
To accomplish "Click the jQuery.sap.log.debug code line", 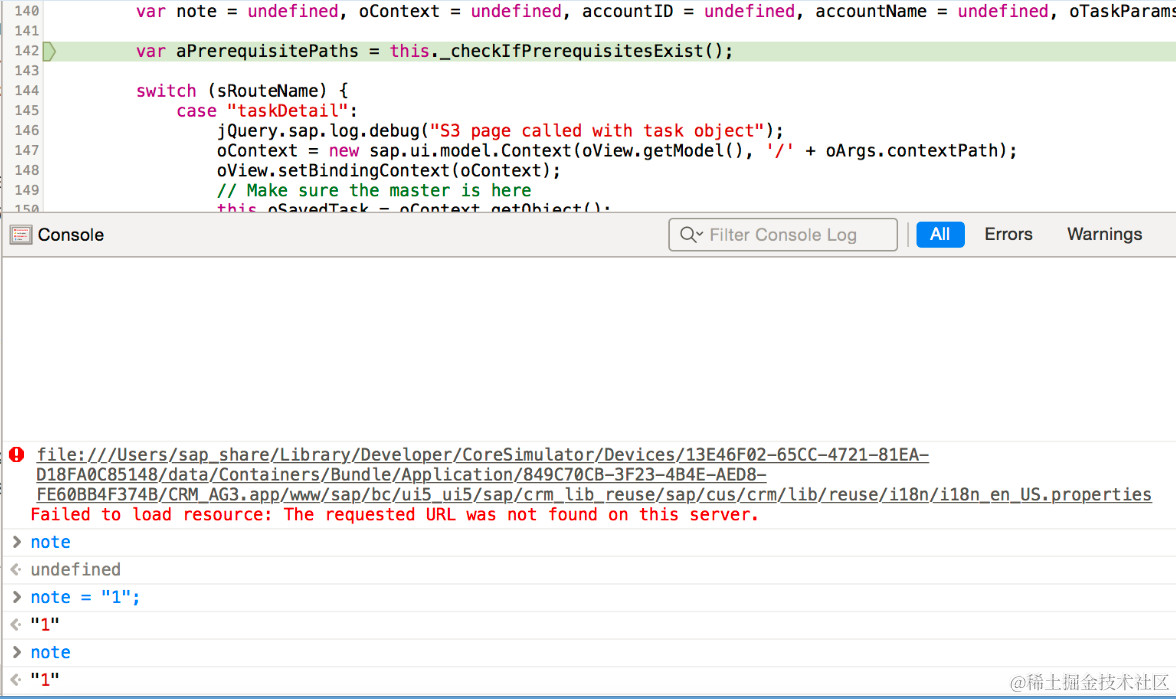I will coord(500,130).
